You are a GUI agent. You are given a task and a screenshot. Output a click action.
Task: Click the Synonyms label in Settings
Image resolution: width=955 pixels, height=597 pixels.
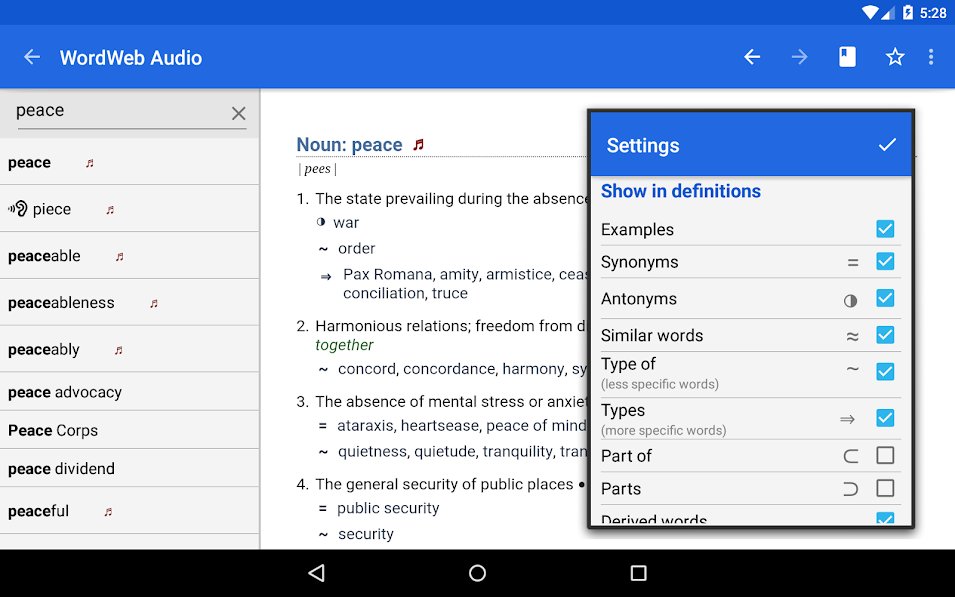(x=640, y=262)
